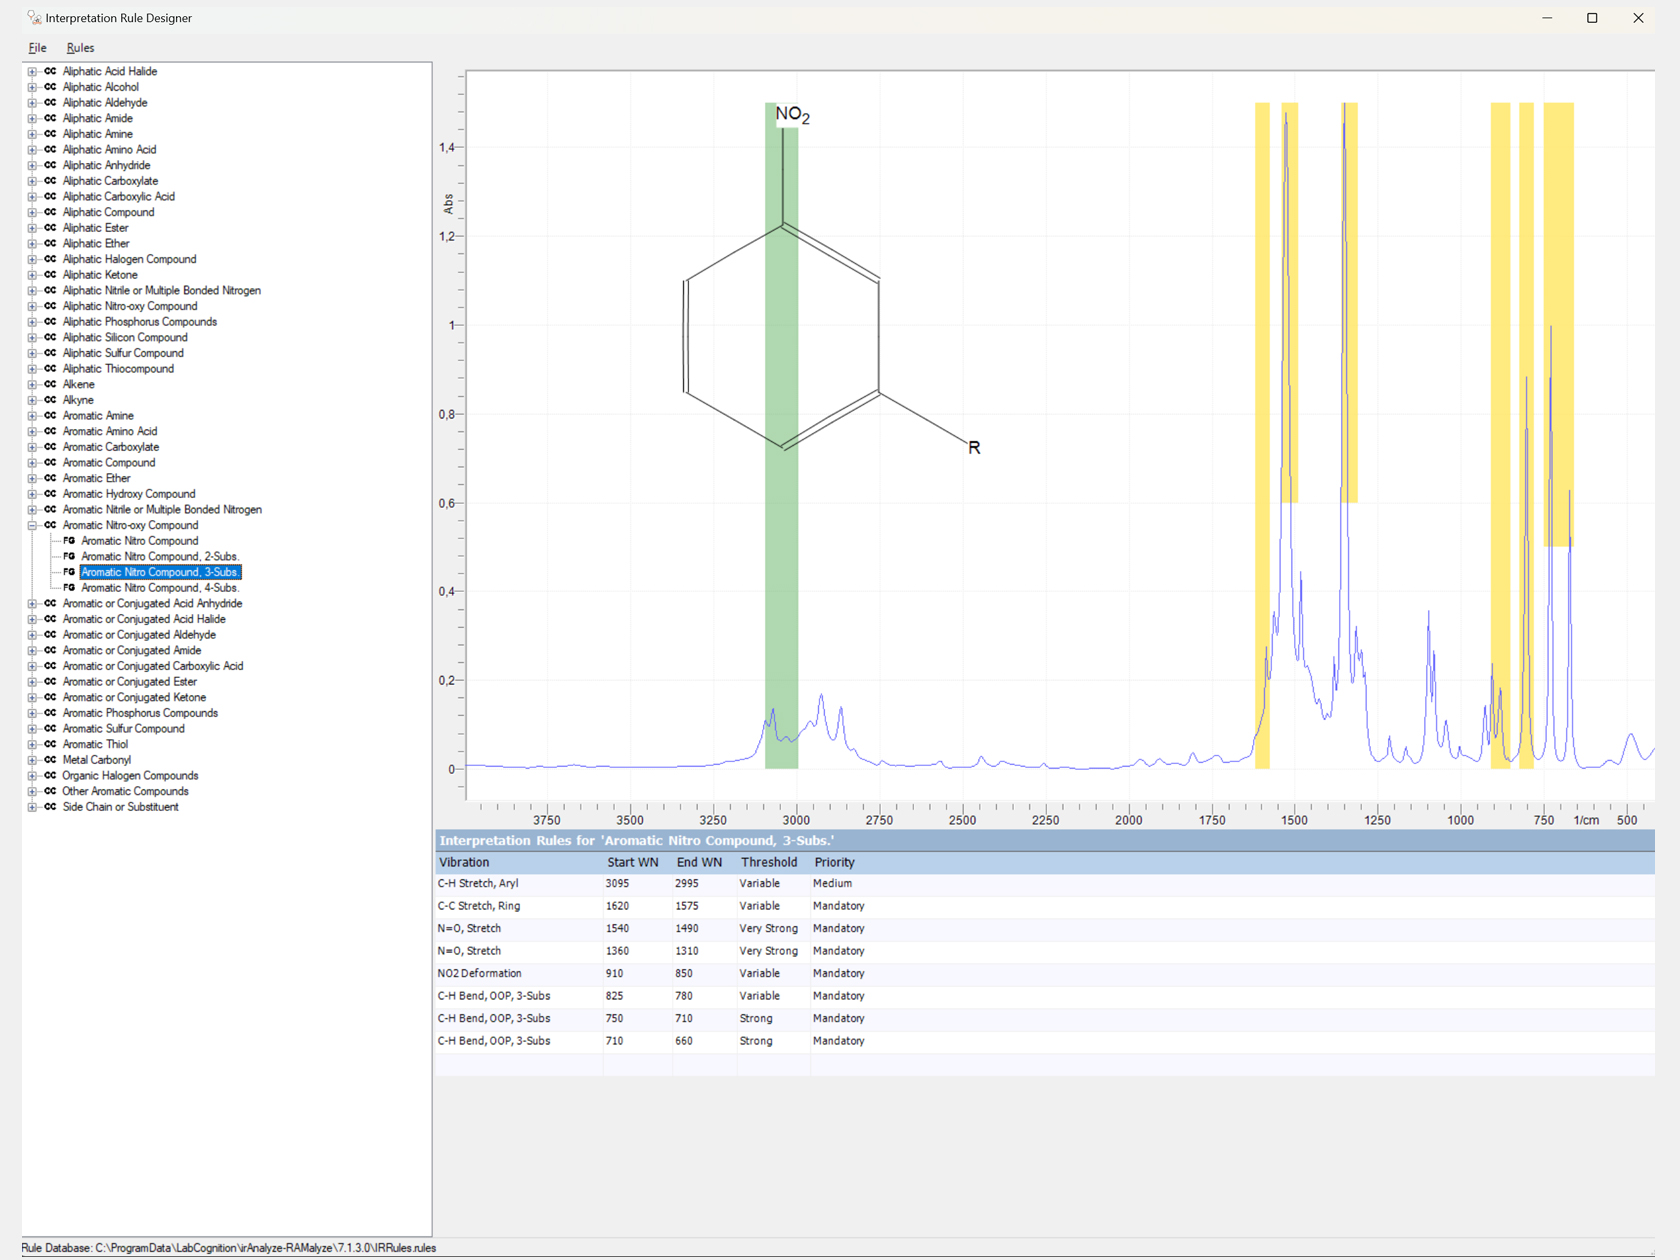The image size is (1680, 1260).
Task: Sort by the Start WN column header
Action: (x=632, y=862)
